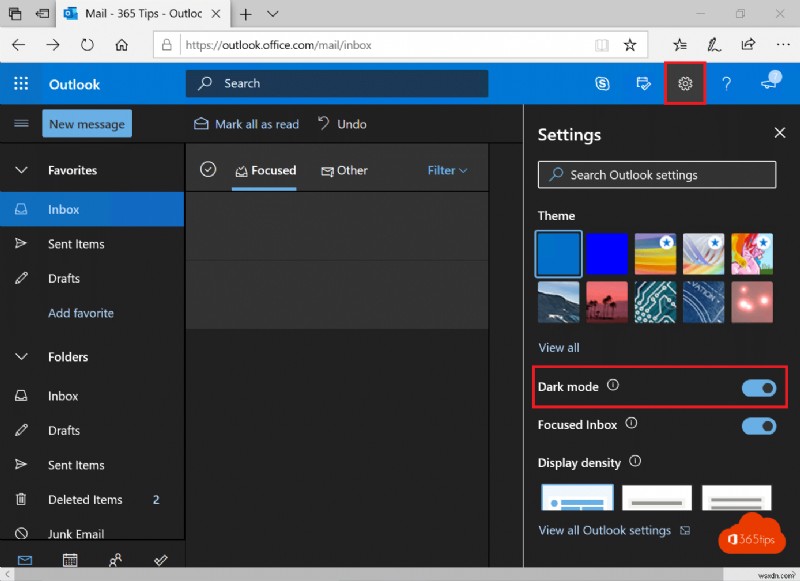This screenshot has width=800, height=581.
Task: Toggle the Focused Inbox switch
Action: tap(759, 426)
